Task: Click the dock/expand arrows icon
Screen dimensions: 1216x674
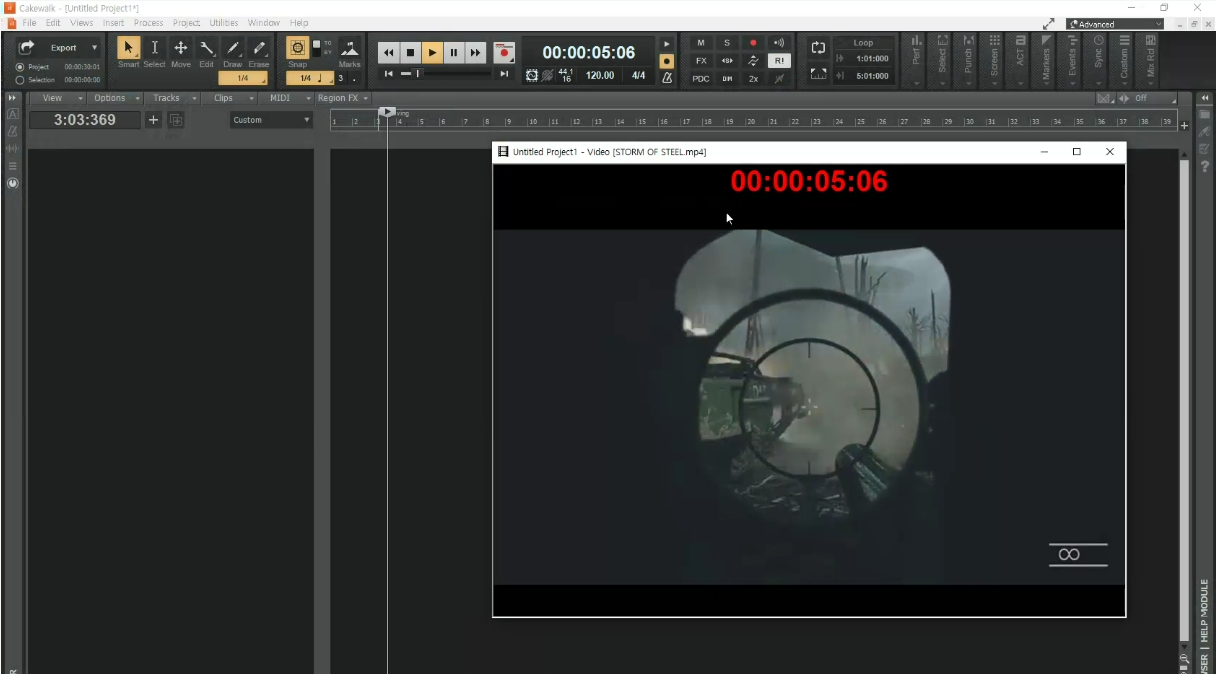Action: [1048, 24]
